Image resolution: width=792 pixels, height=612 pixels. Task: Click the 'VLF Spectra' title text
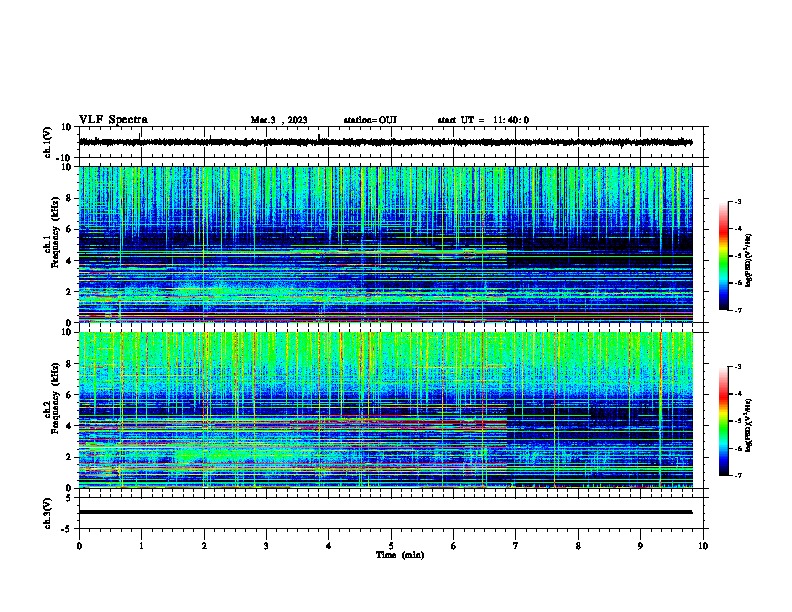click(113, 120)
